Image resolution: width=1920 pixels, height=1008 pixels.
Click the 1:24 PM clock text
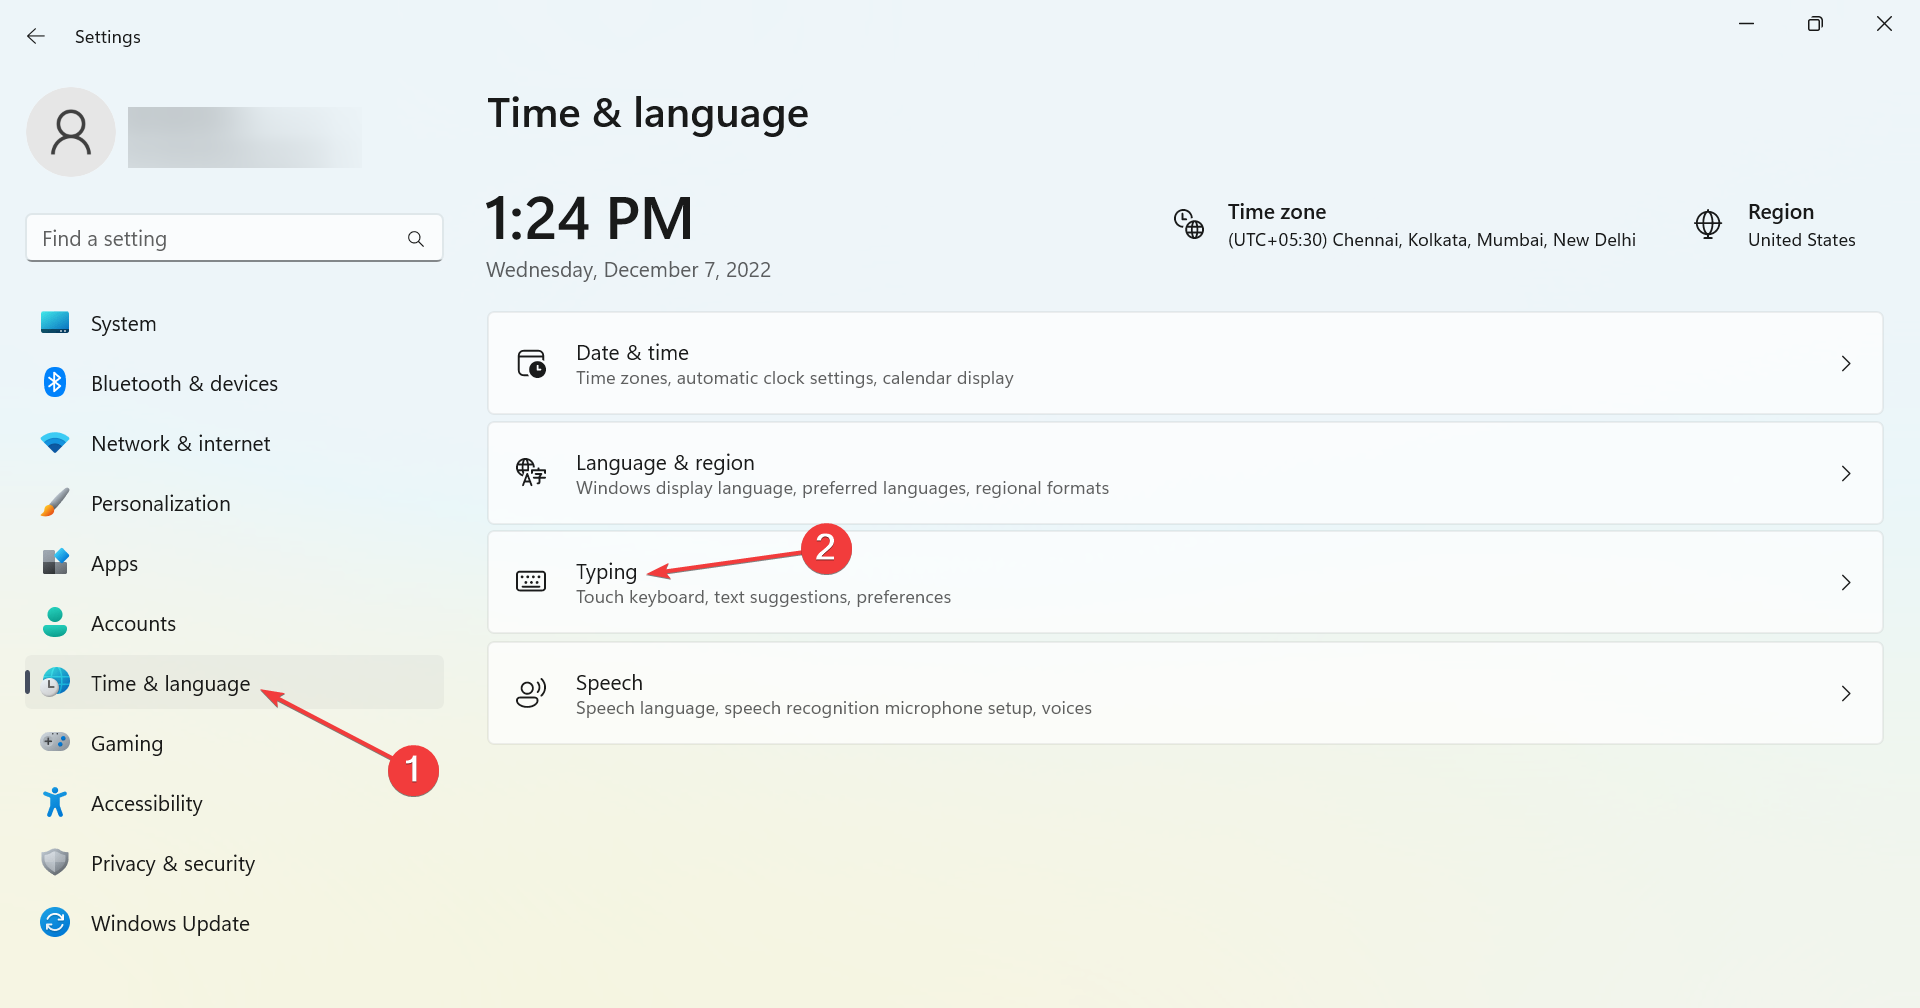(x=589, y=218)
